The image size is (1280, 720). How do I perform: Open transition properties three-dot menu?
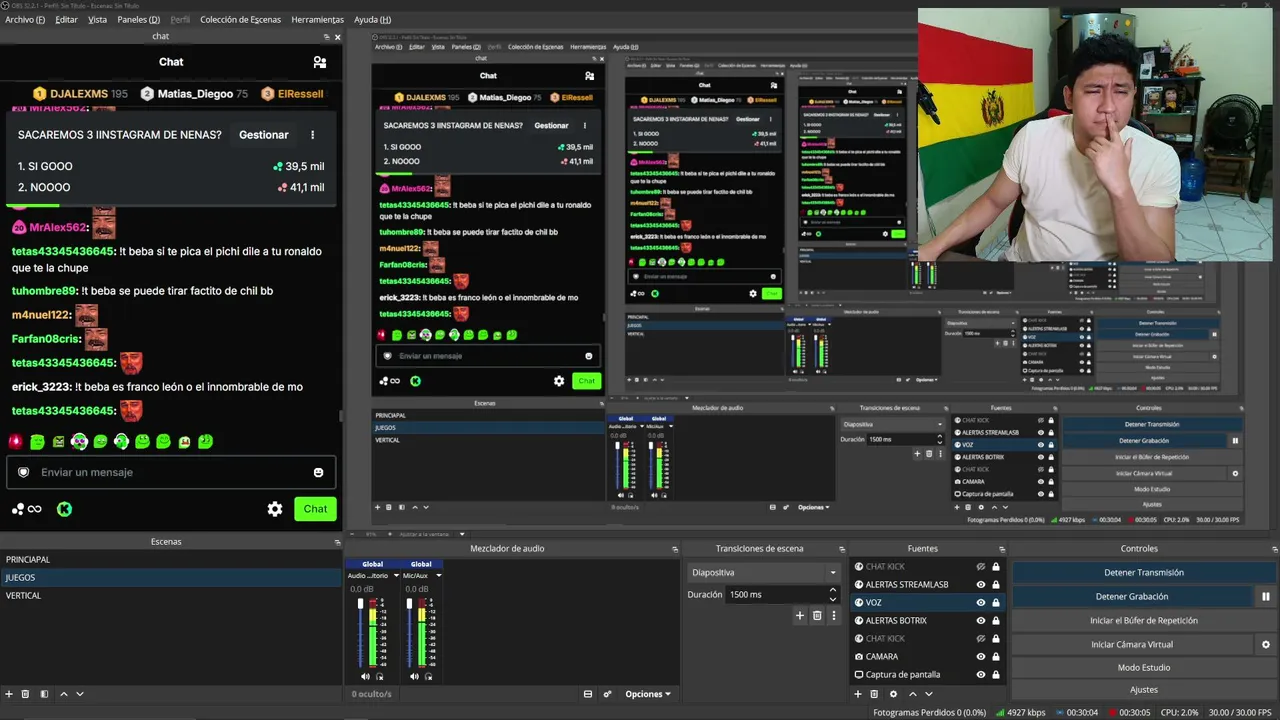(834, 616)
